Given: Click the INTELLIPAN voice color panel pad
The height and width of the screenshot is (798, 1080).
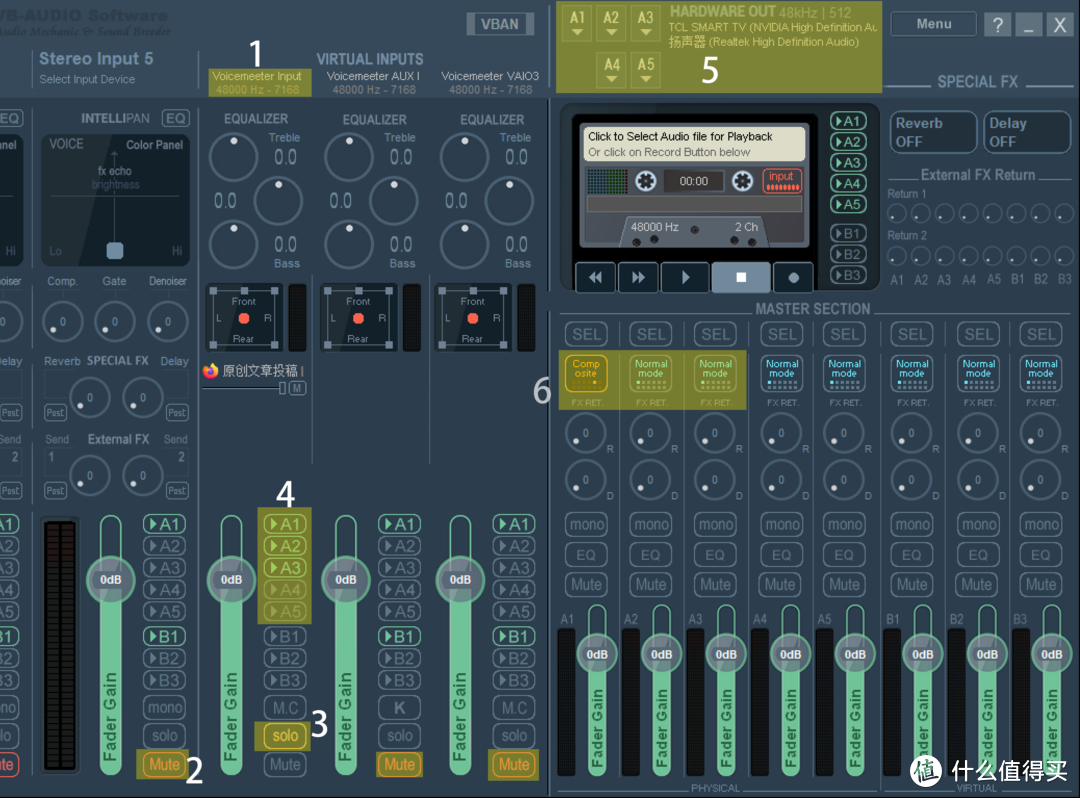Looking at the screenshot, I should click(x=114, y=200).
